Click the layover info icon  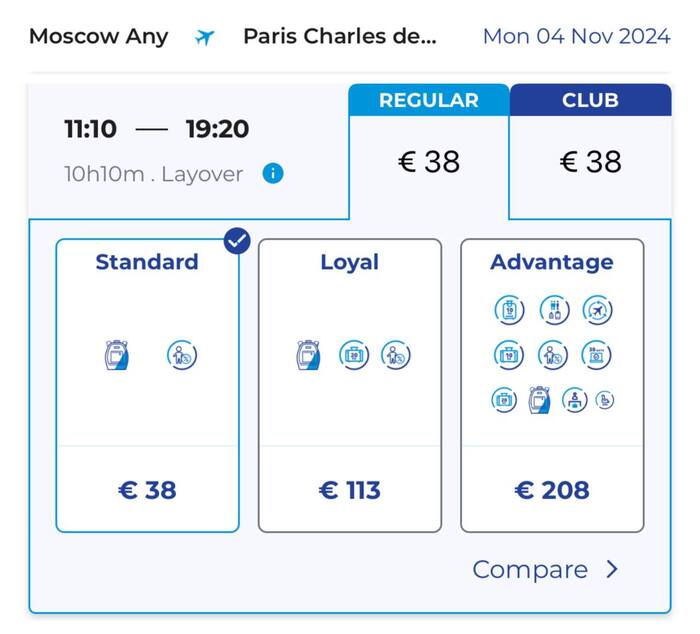(273, 174)
